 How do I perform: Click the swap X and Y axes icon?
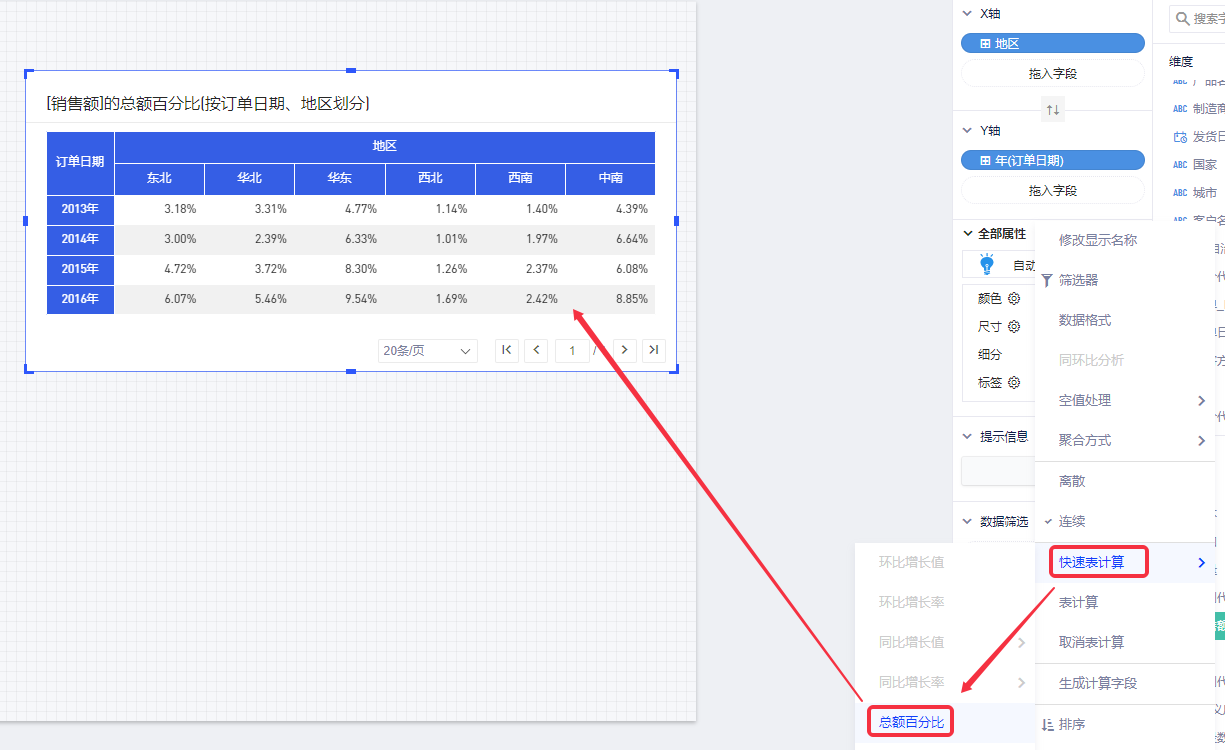tap(1052, 109)
